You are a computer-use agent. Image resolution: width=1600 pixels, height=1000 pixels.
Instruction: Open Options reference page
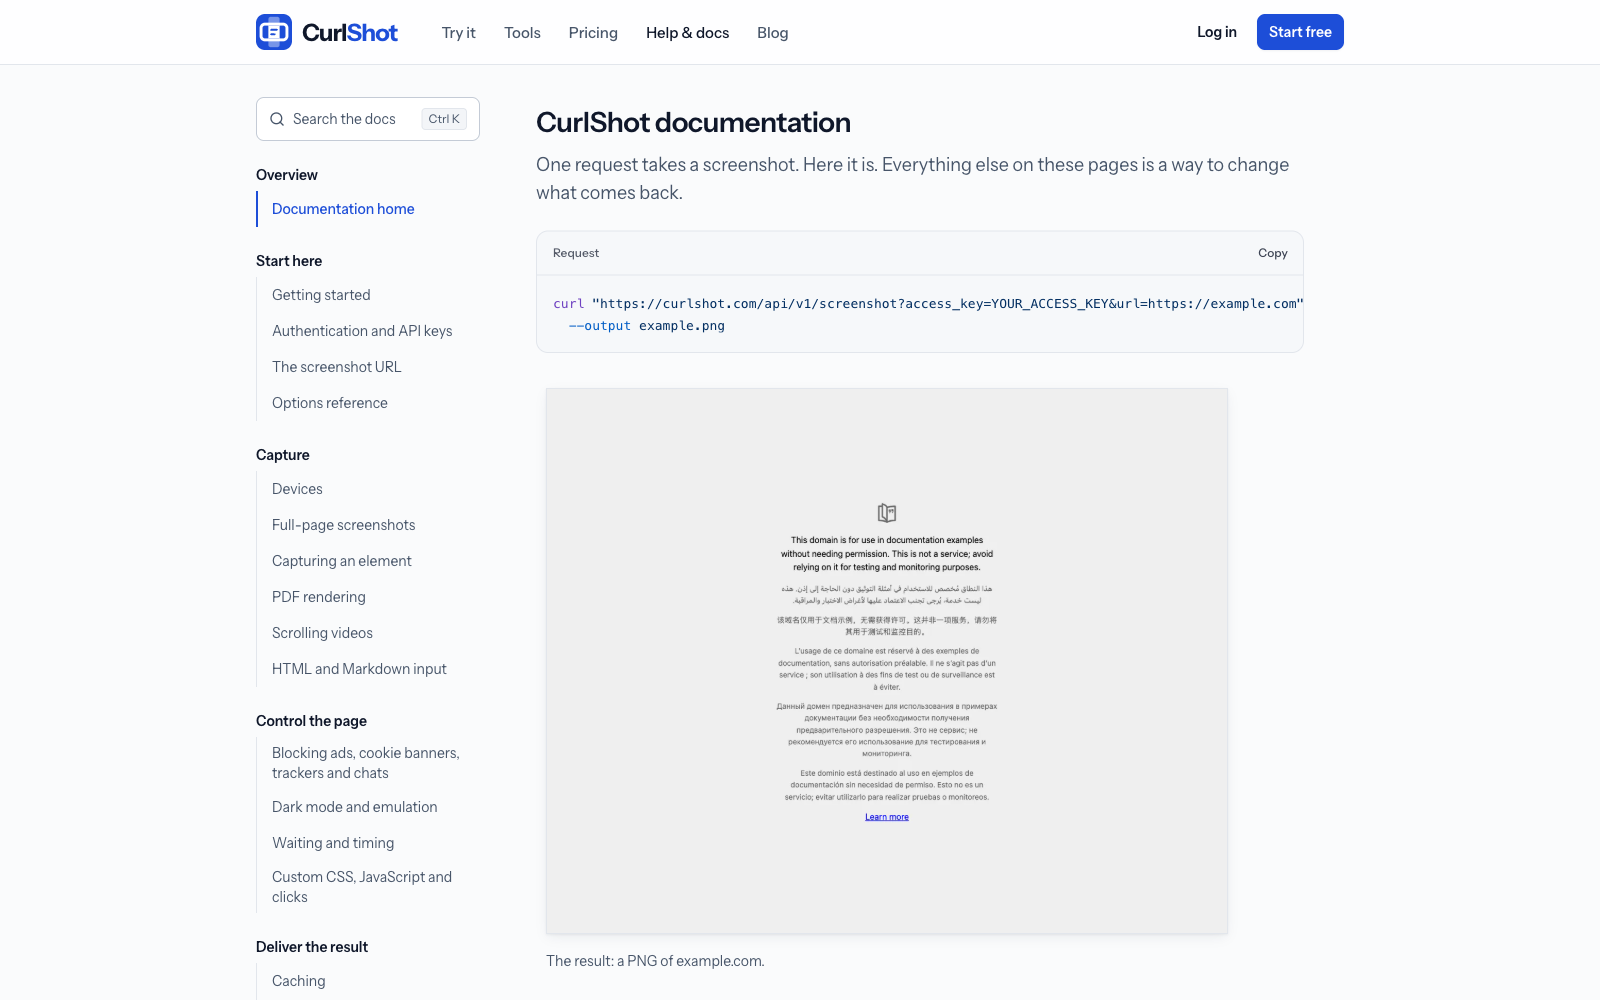pos(330,403)
